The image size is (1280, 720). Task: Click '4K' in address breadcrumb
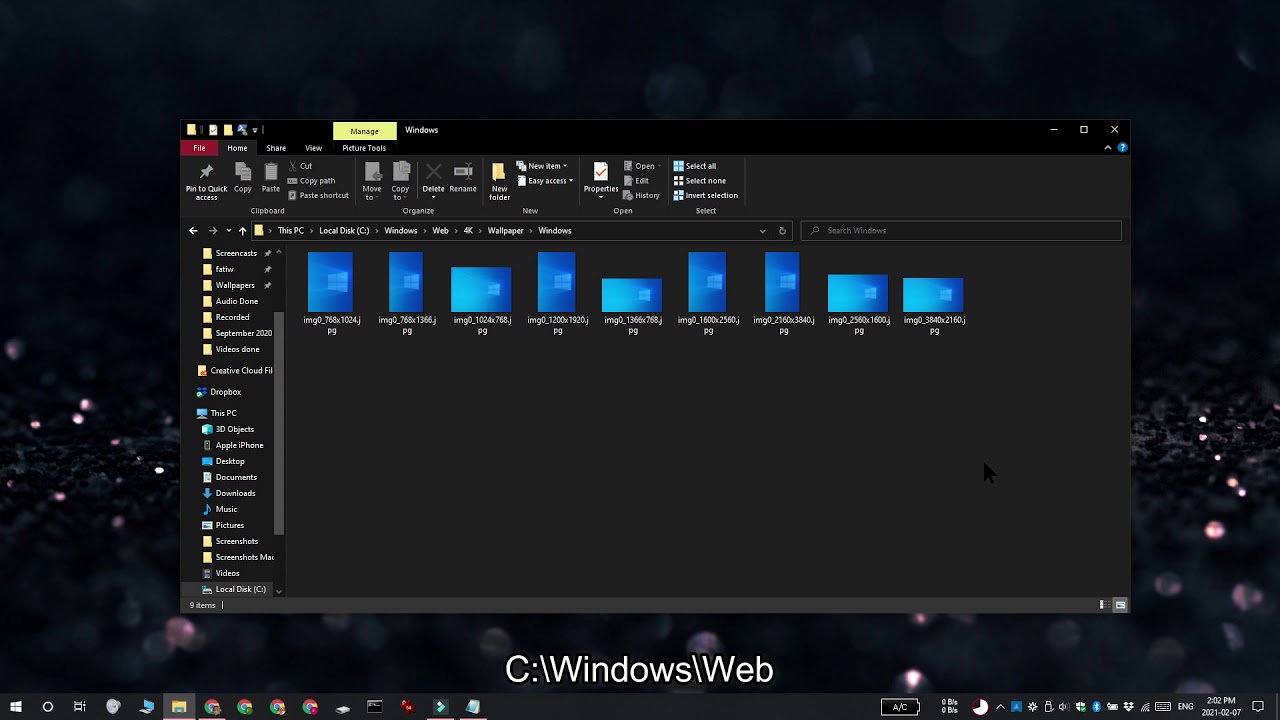[468, 231]
